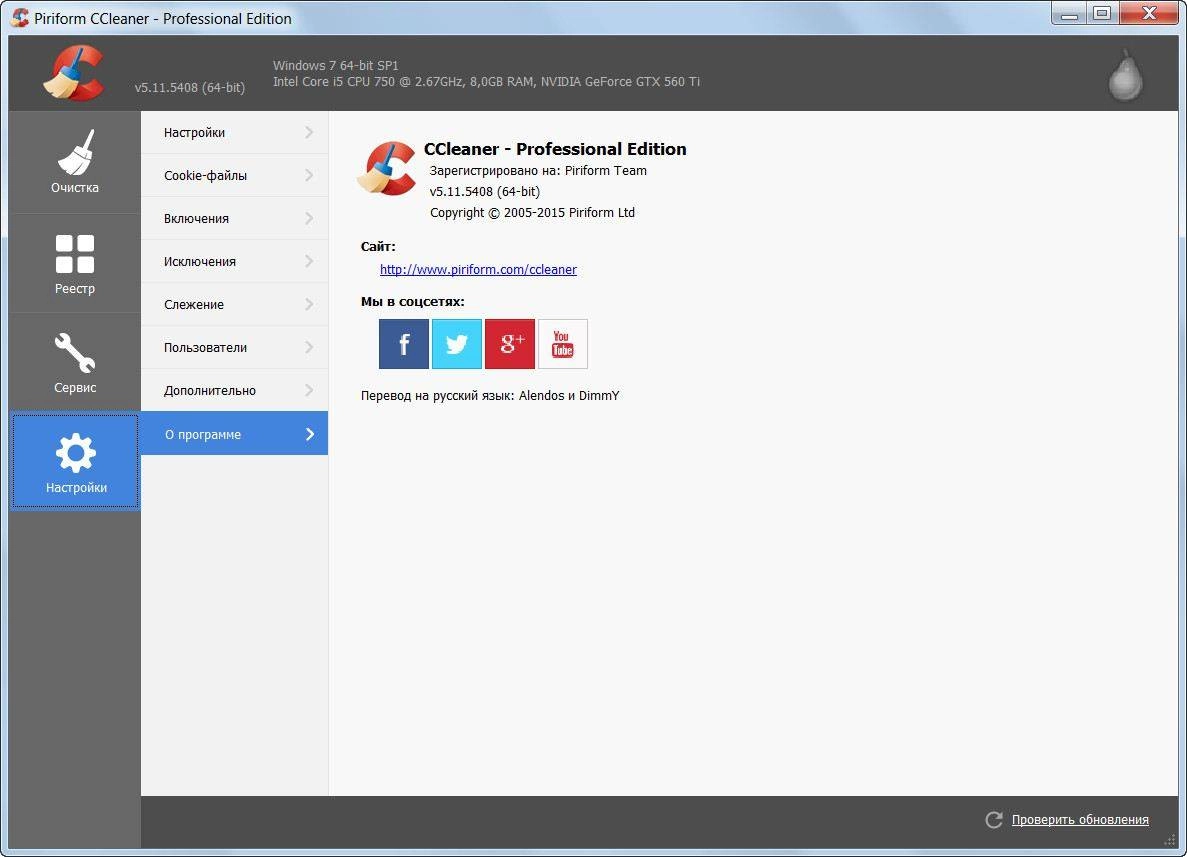Click the chevron next to Пользователи
Viewport: 1187px width, 857px height.
tap(309, 347)
